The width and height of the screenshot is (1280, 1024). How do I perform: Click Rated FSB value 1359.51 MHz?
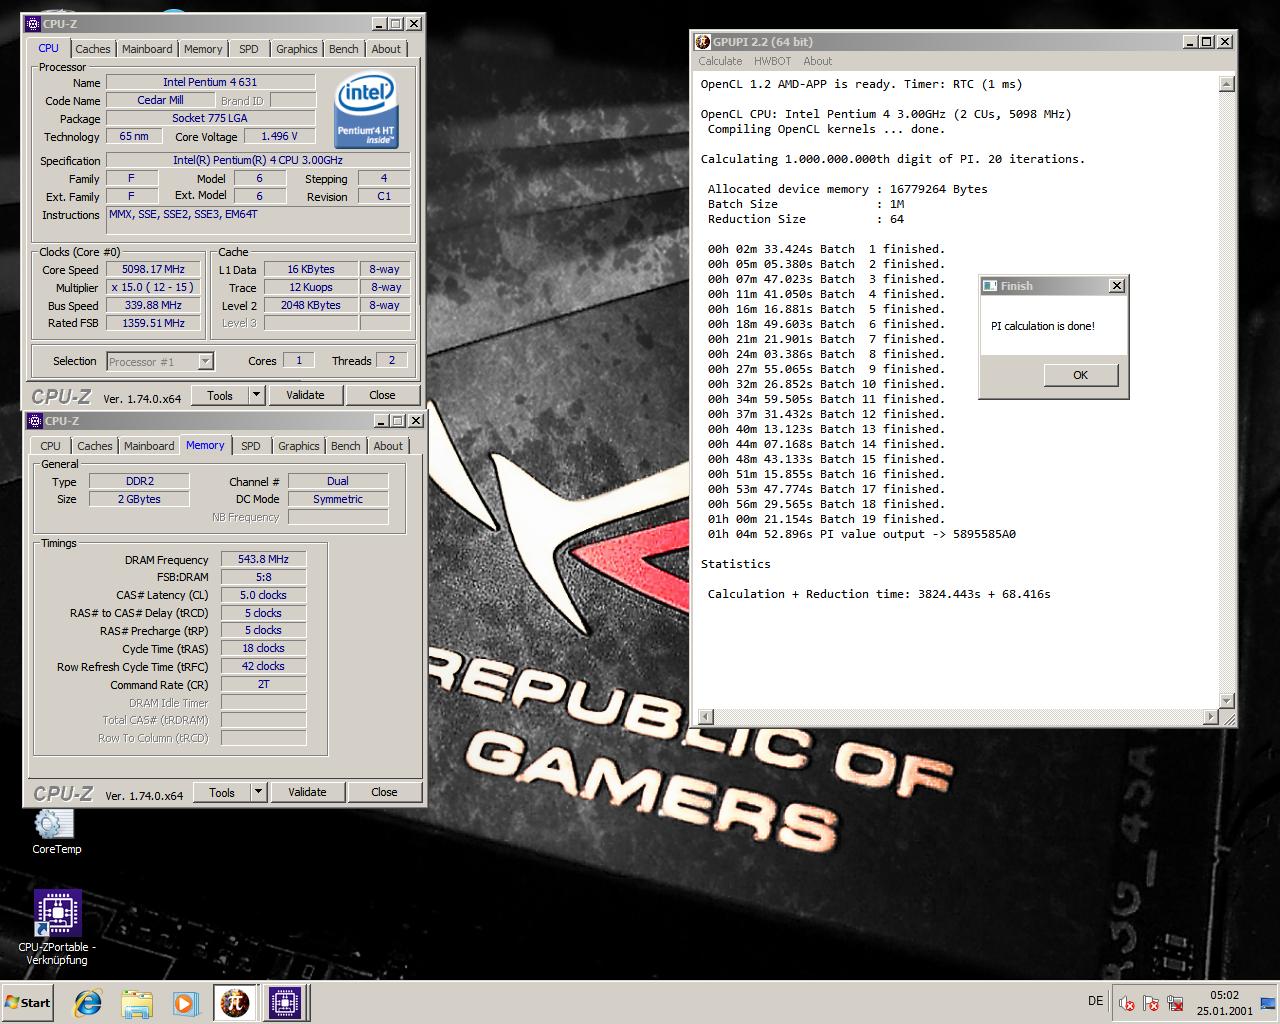[x=153, y=324]
